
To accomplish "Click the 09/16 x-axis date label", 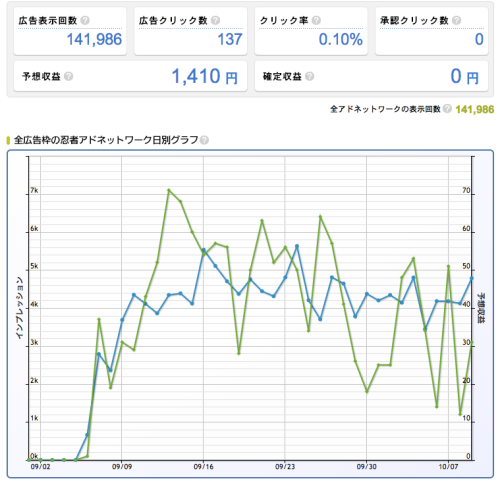I will tap(203, 467).
